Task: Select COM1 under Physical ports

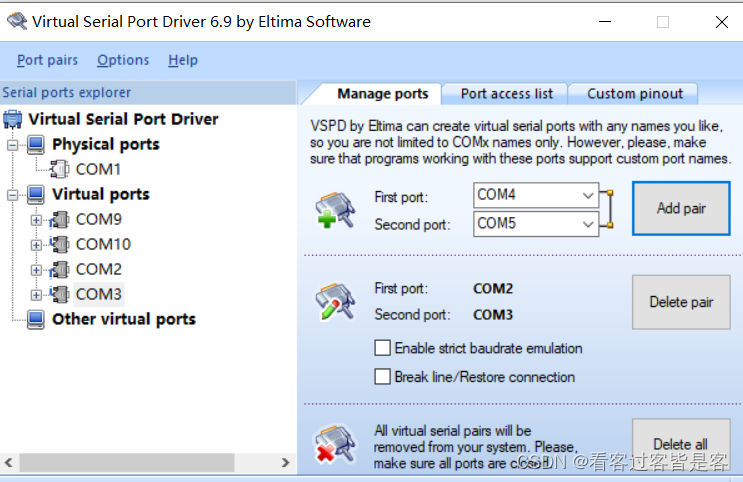Action: coord(98,169)
